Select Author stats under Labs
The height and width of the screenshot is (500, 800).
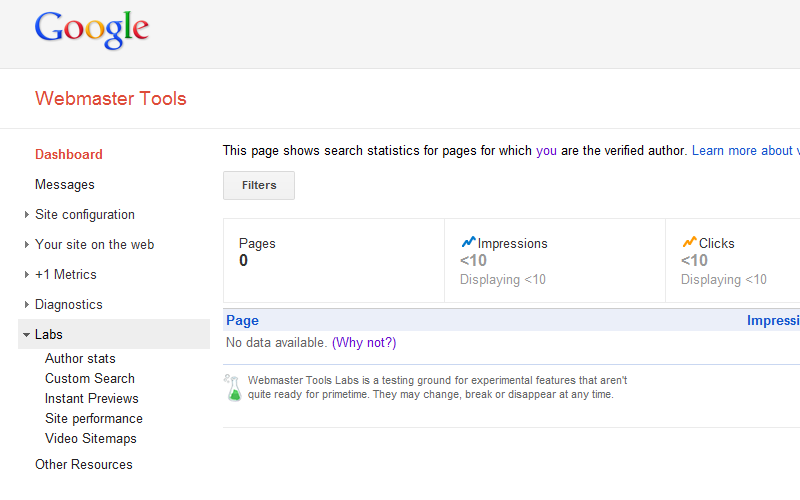pos(80,359)
